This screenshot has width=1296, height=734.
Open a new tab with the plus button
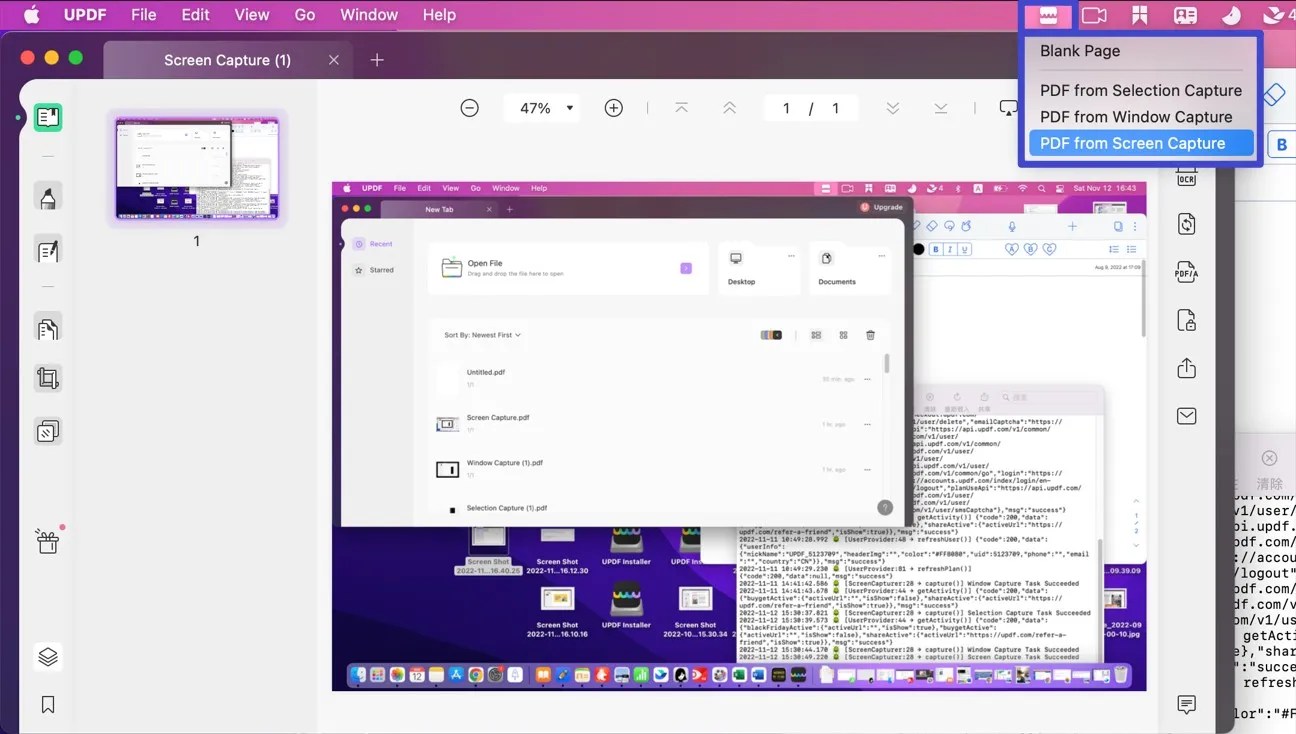click(377, 60)
